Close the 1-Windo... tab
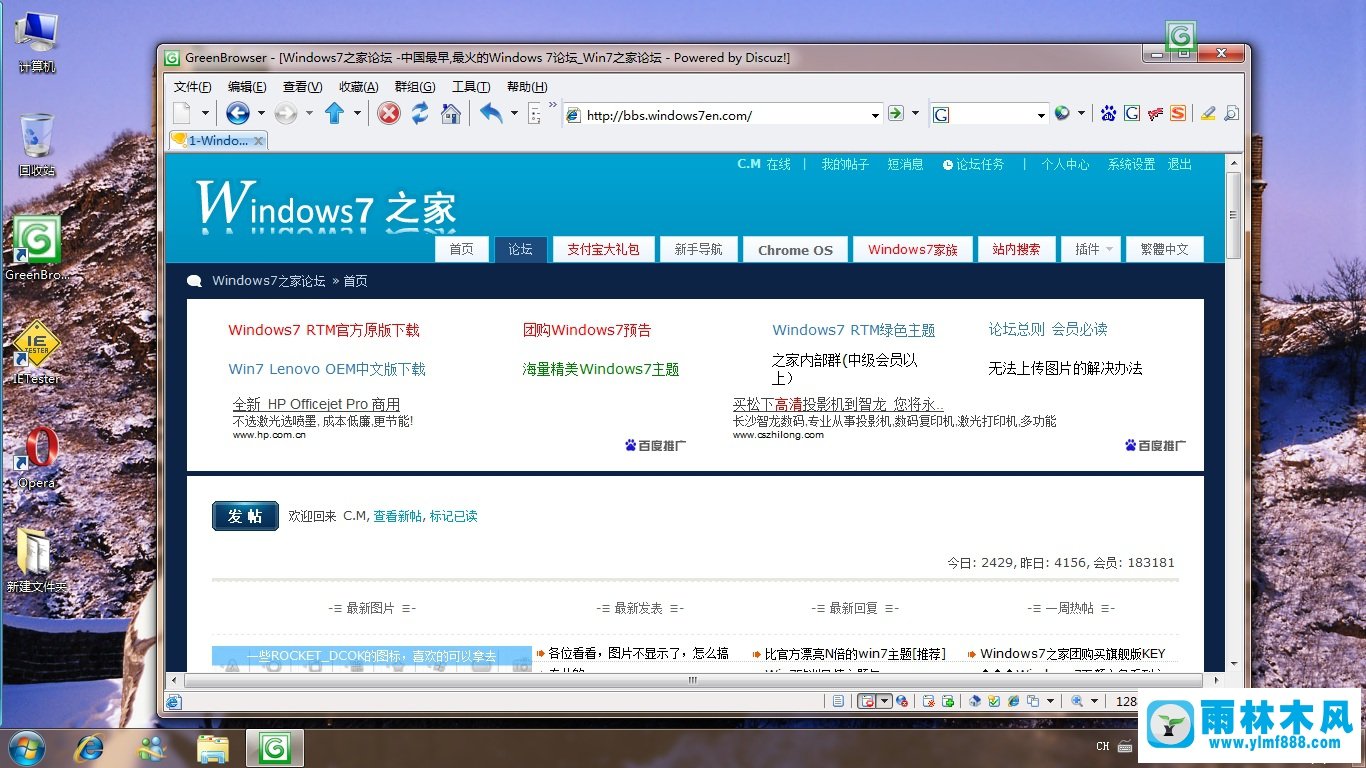 point(258,141)
